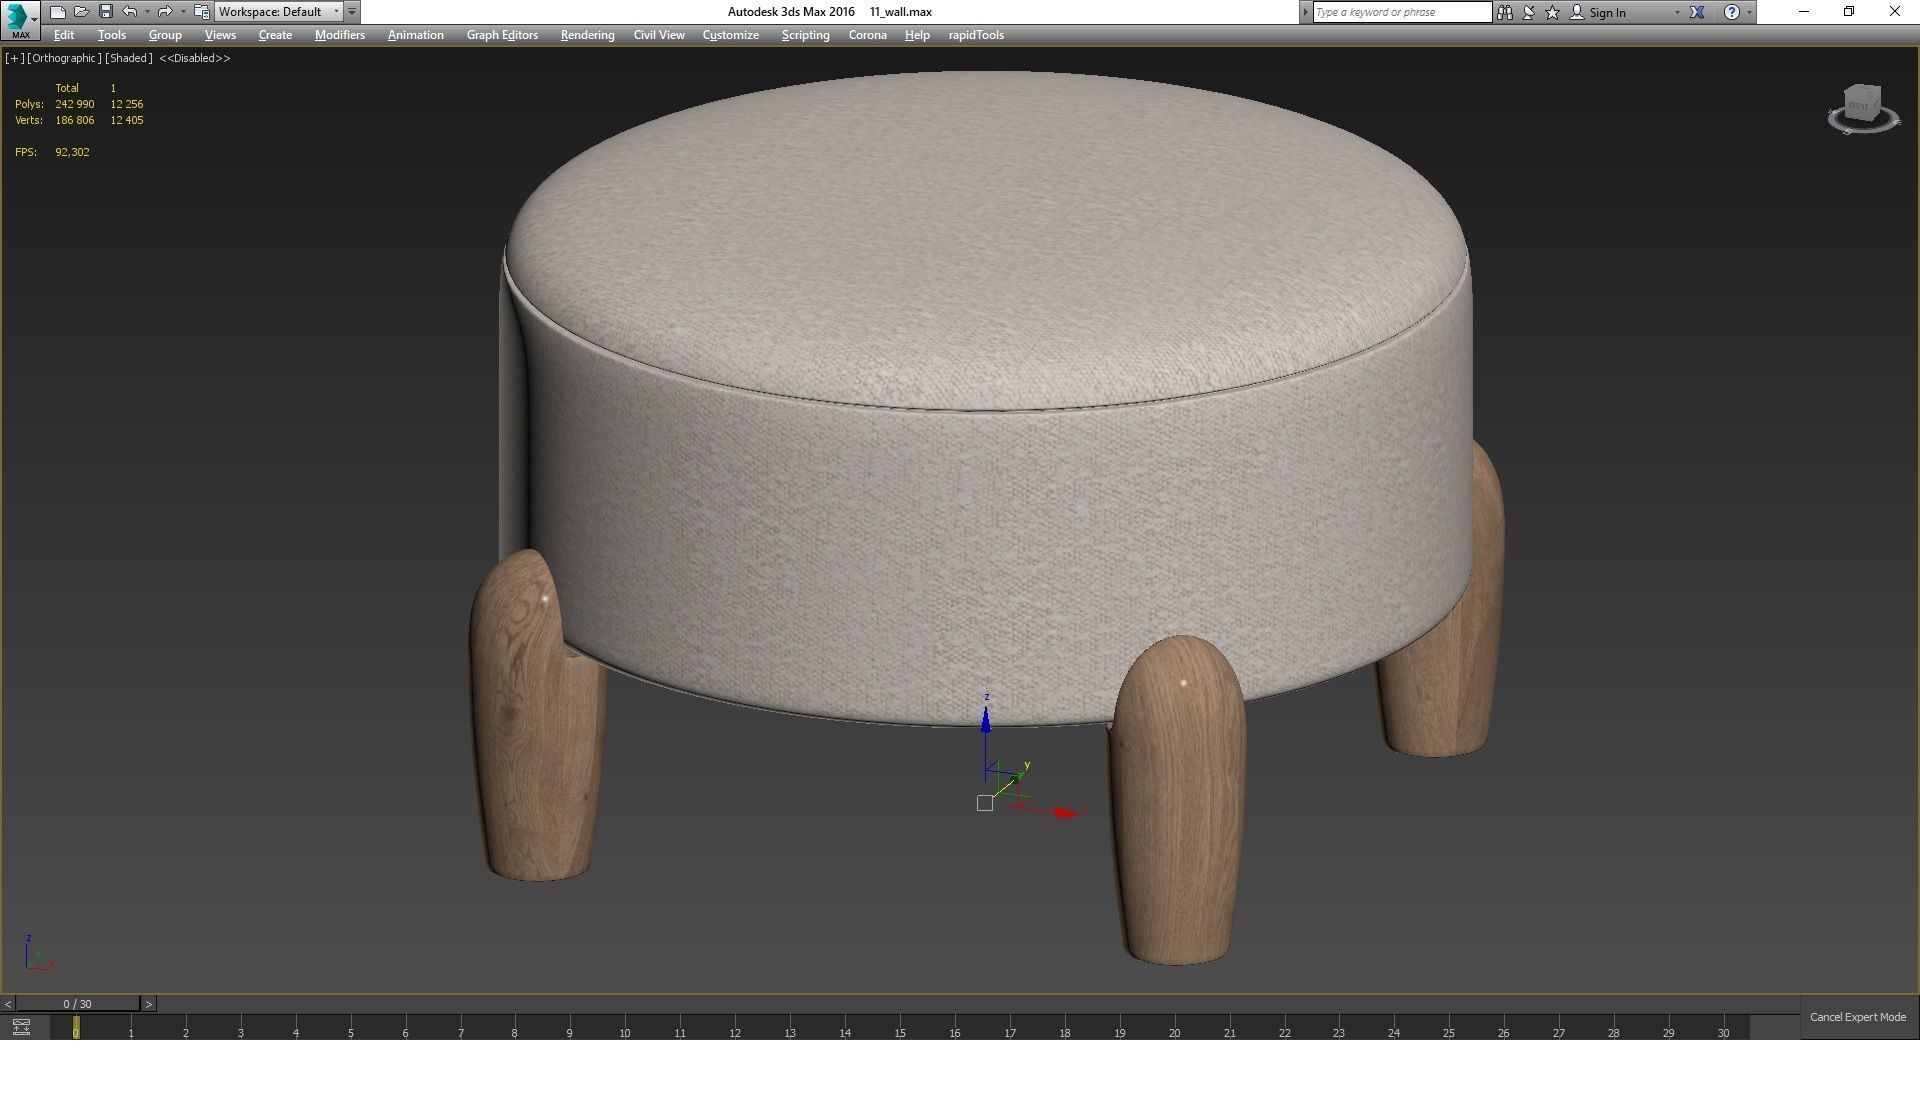Open the Graph Editors menu
Image resolution: width=1920 pixels, height=1116 pixels.
point(502,35)
